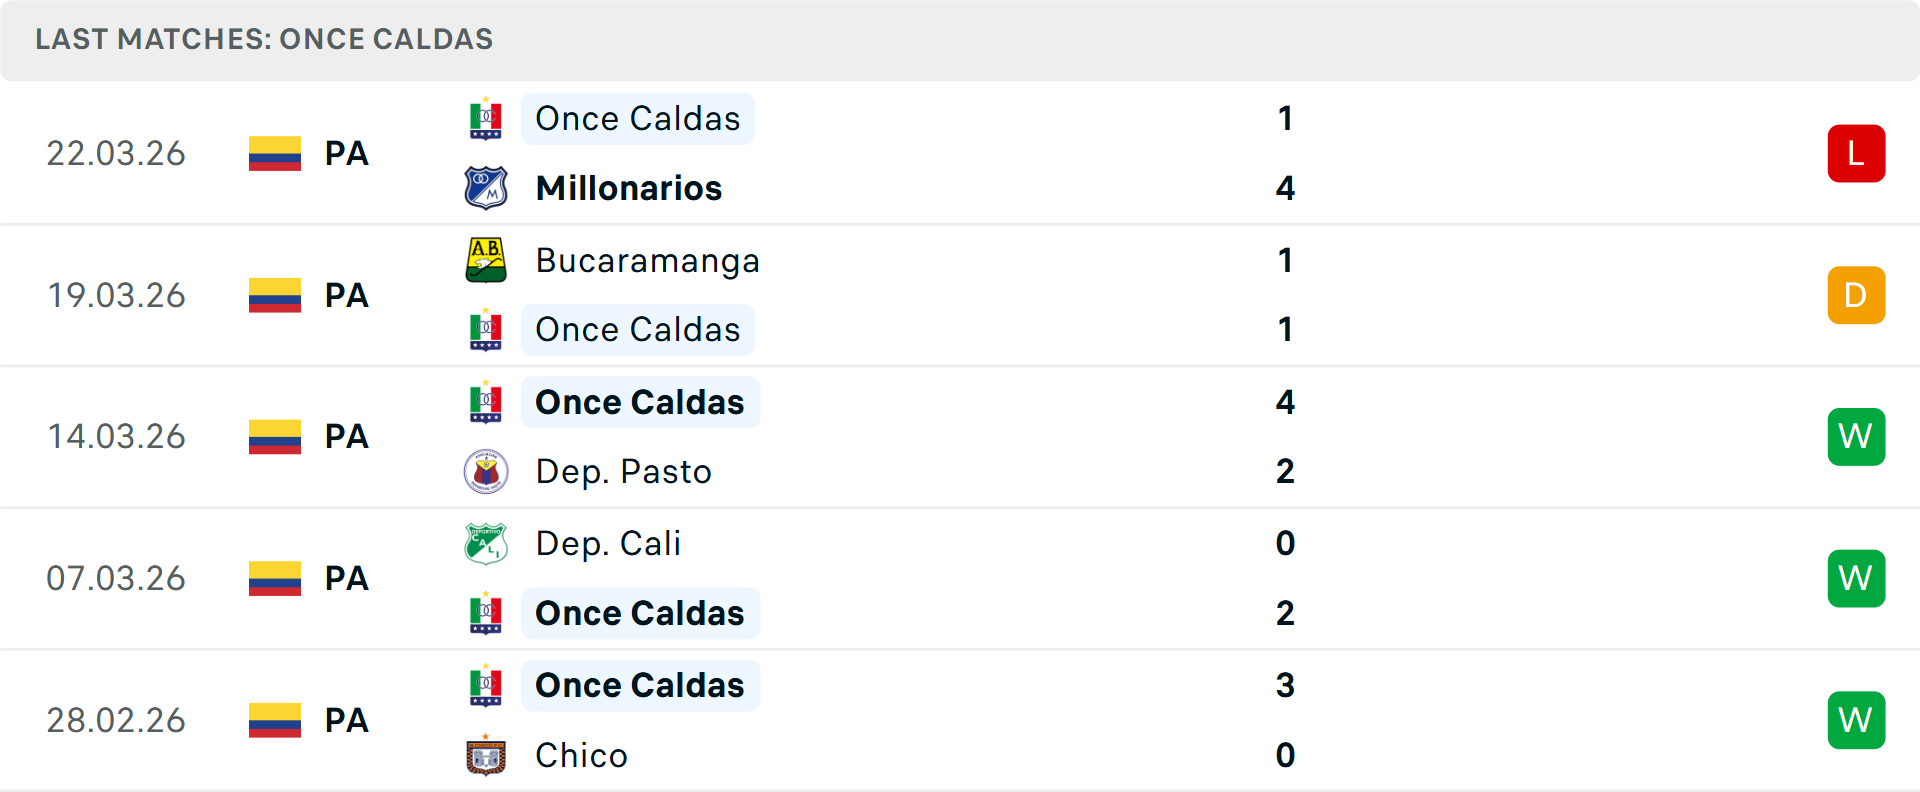
Task: Open the Chico team link
Action: 581,756
